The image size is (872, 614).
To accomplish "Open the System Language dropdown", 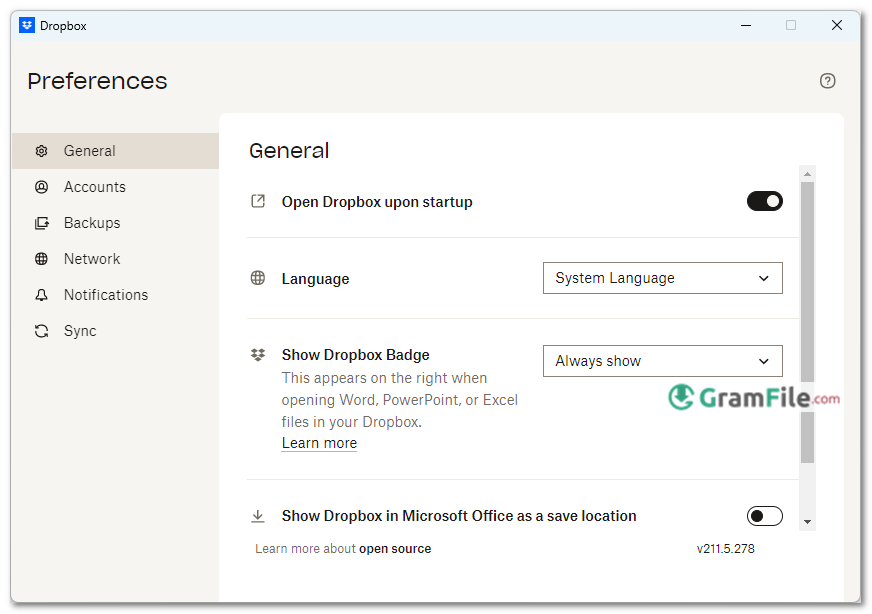I will coord(662,278).
